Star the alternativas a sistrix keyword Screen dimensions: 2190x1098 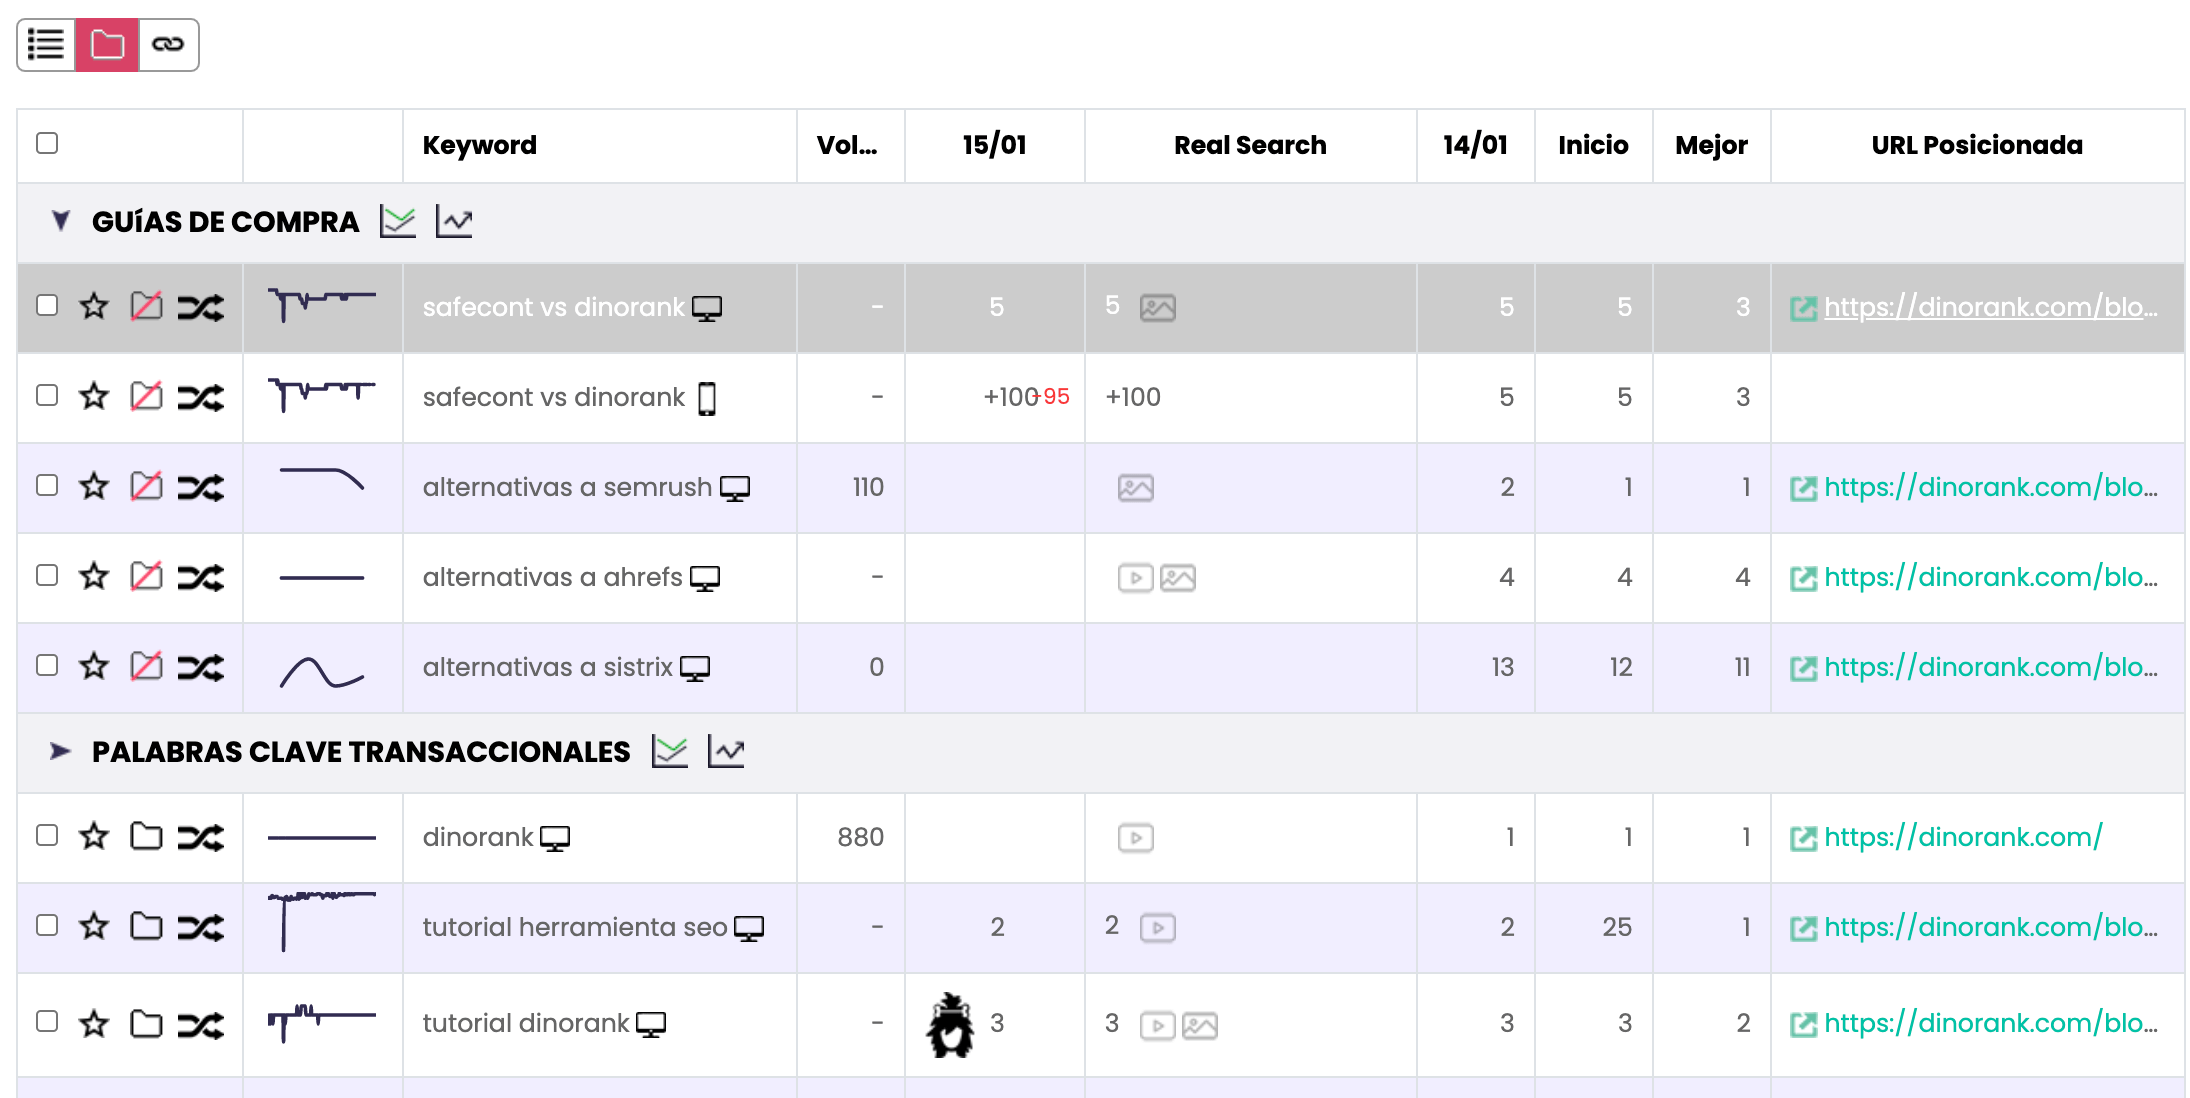(94, 666)
